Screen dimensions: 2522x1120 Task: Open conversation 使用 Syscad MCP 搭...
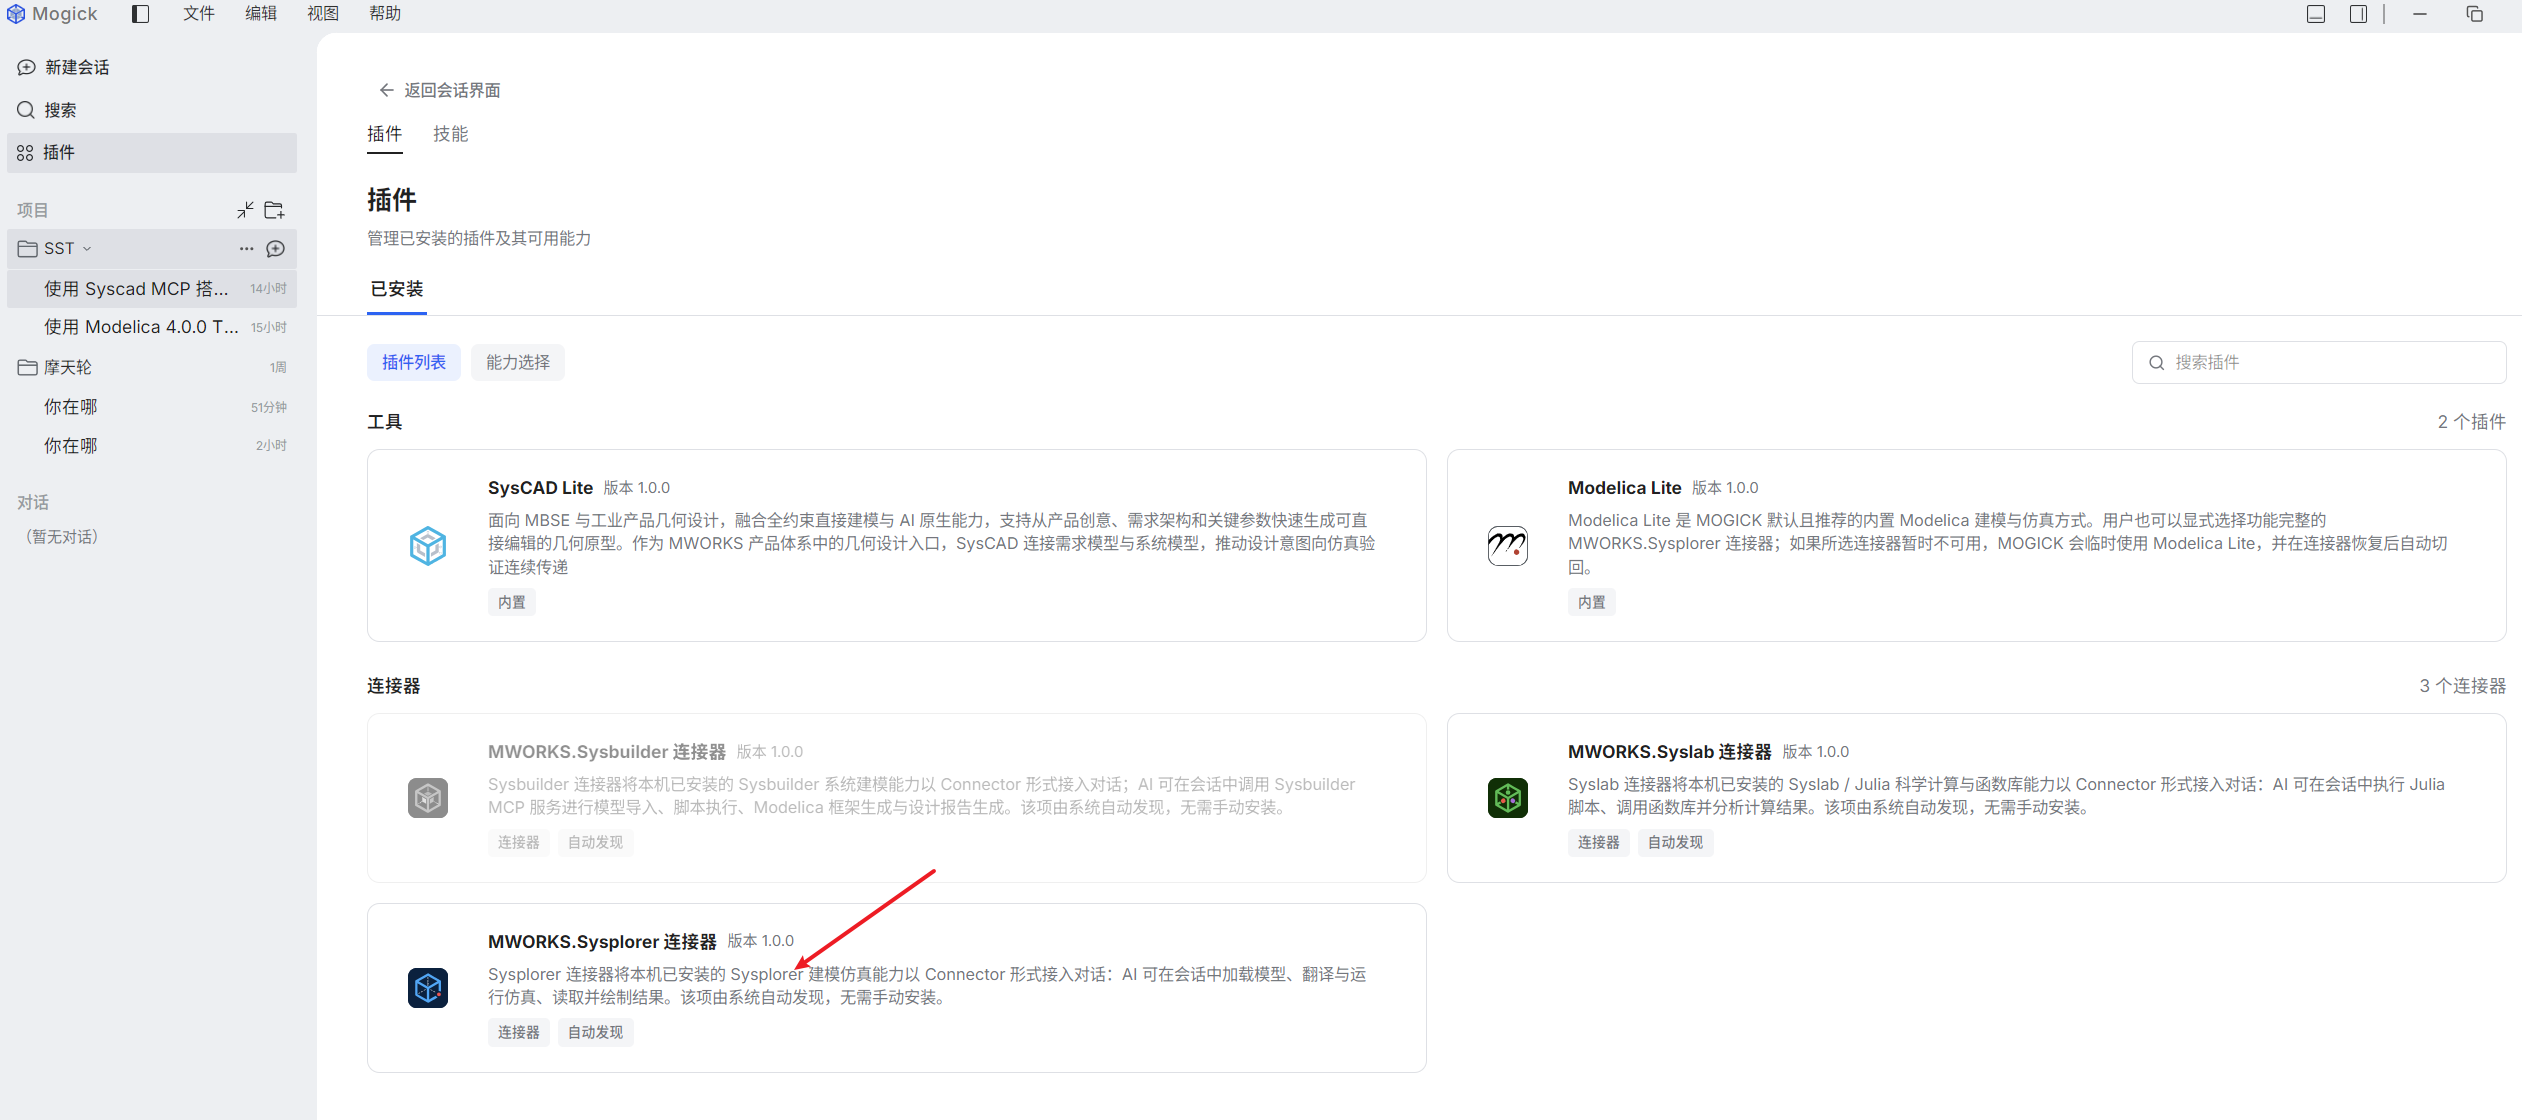pyautogui.click(x=152, y=288)
